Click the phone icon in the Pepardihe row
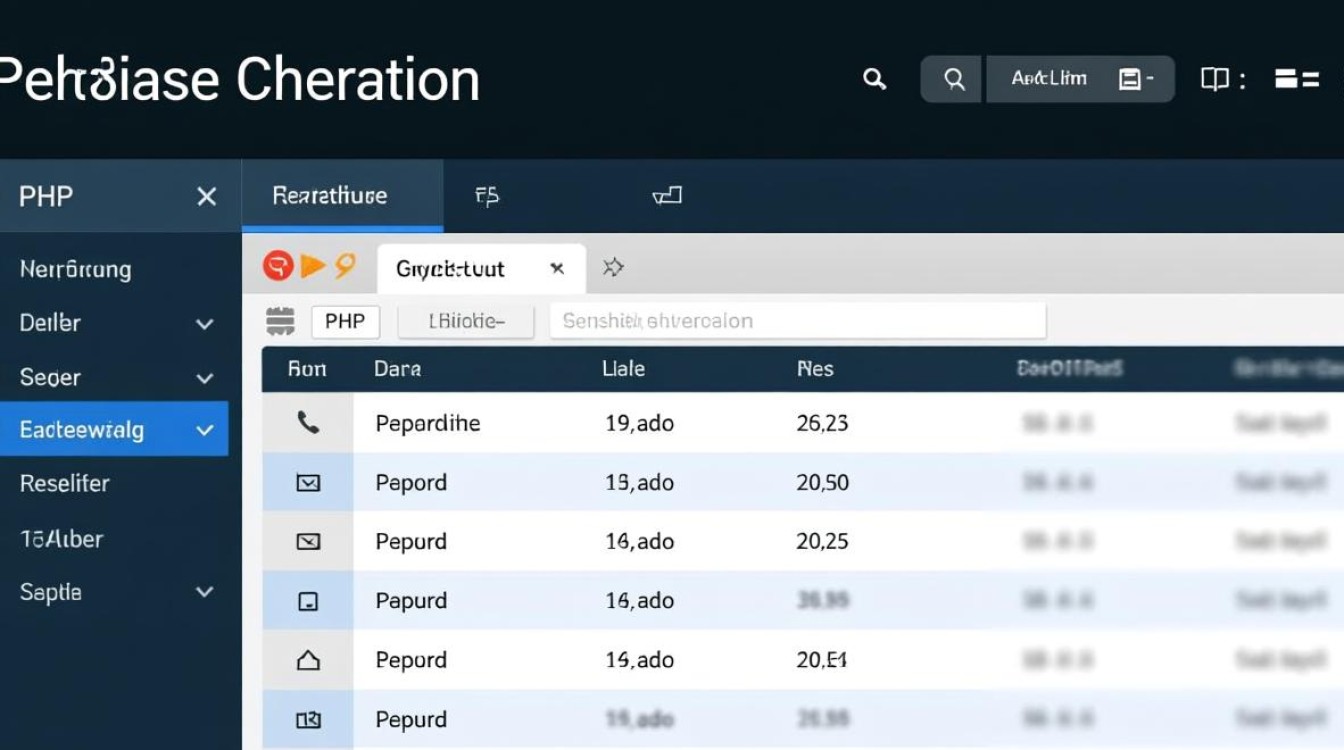 (308, 423)
